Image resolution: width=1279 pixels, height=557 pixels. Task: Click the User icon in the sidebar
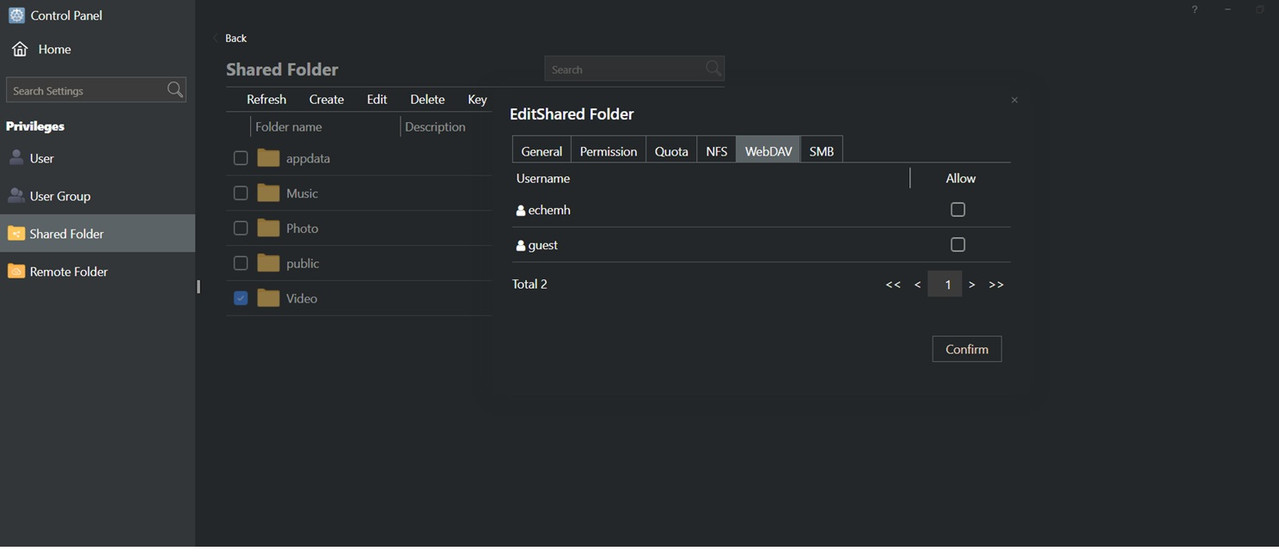[16, 158]
